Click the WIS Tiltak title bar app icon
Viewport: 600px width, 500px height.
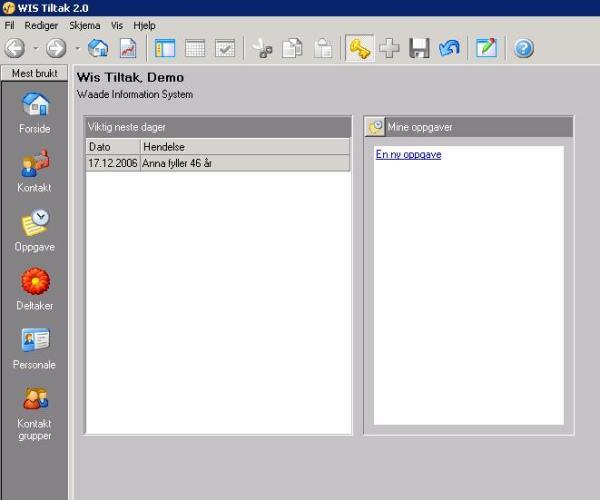[x=8, y=8]
